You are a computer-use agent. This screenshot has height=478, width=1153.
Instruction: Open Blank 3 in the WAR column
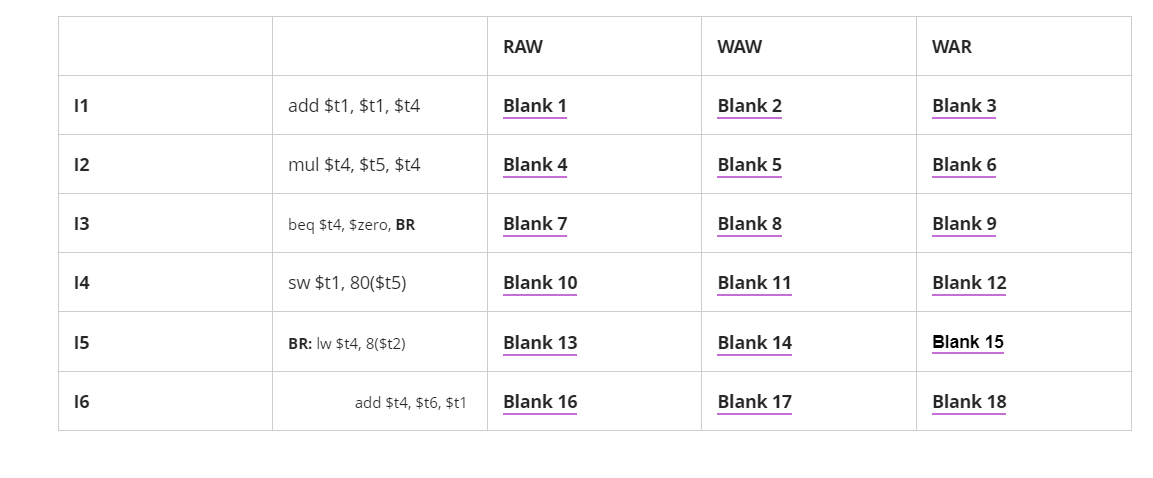pyautogui.click(x=964, y=106)
